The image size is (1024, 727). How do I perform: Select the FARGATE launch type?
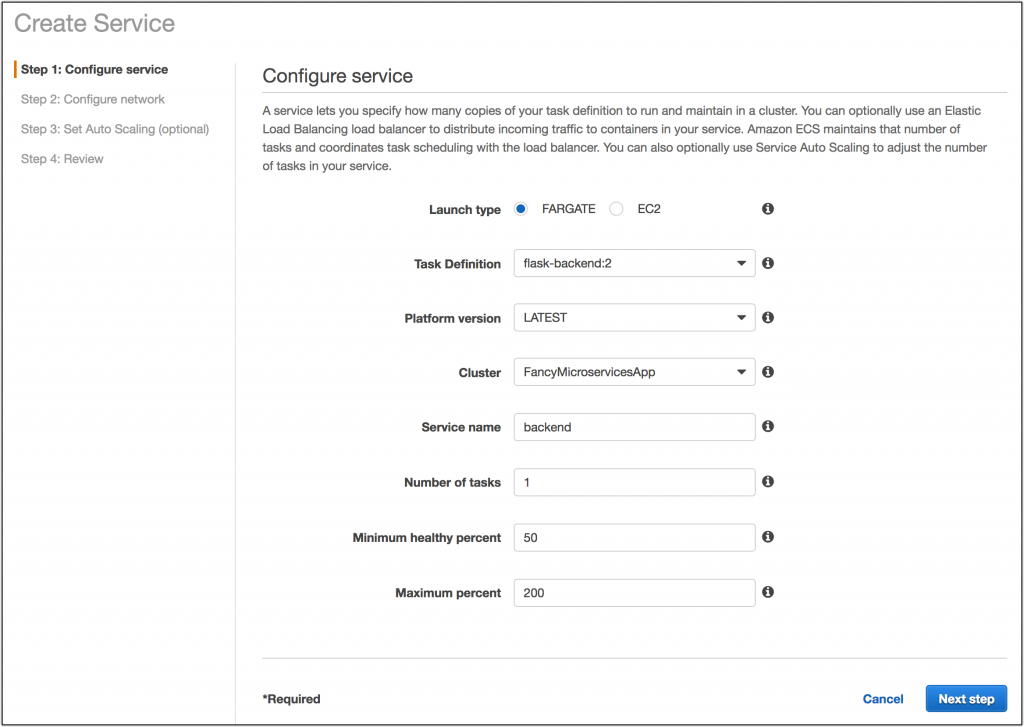pos(521,209)
